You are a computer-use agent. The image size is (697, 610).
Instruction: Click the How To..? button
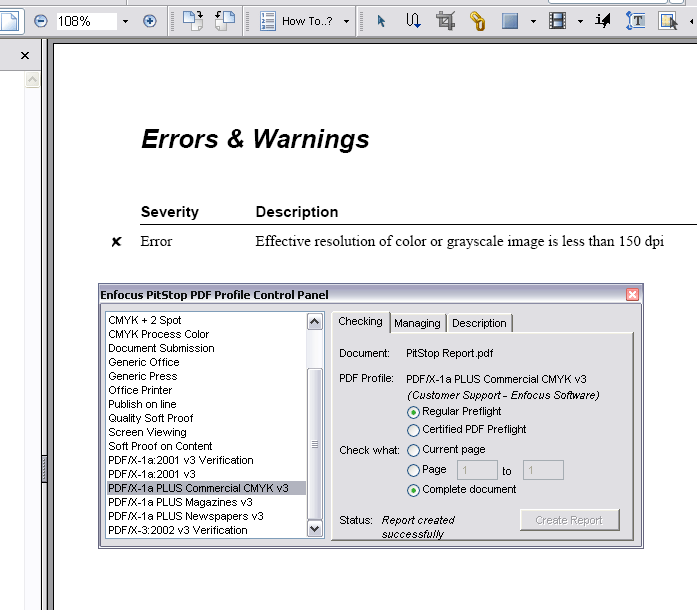pos(296,21)
